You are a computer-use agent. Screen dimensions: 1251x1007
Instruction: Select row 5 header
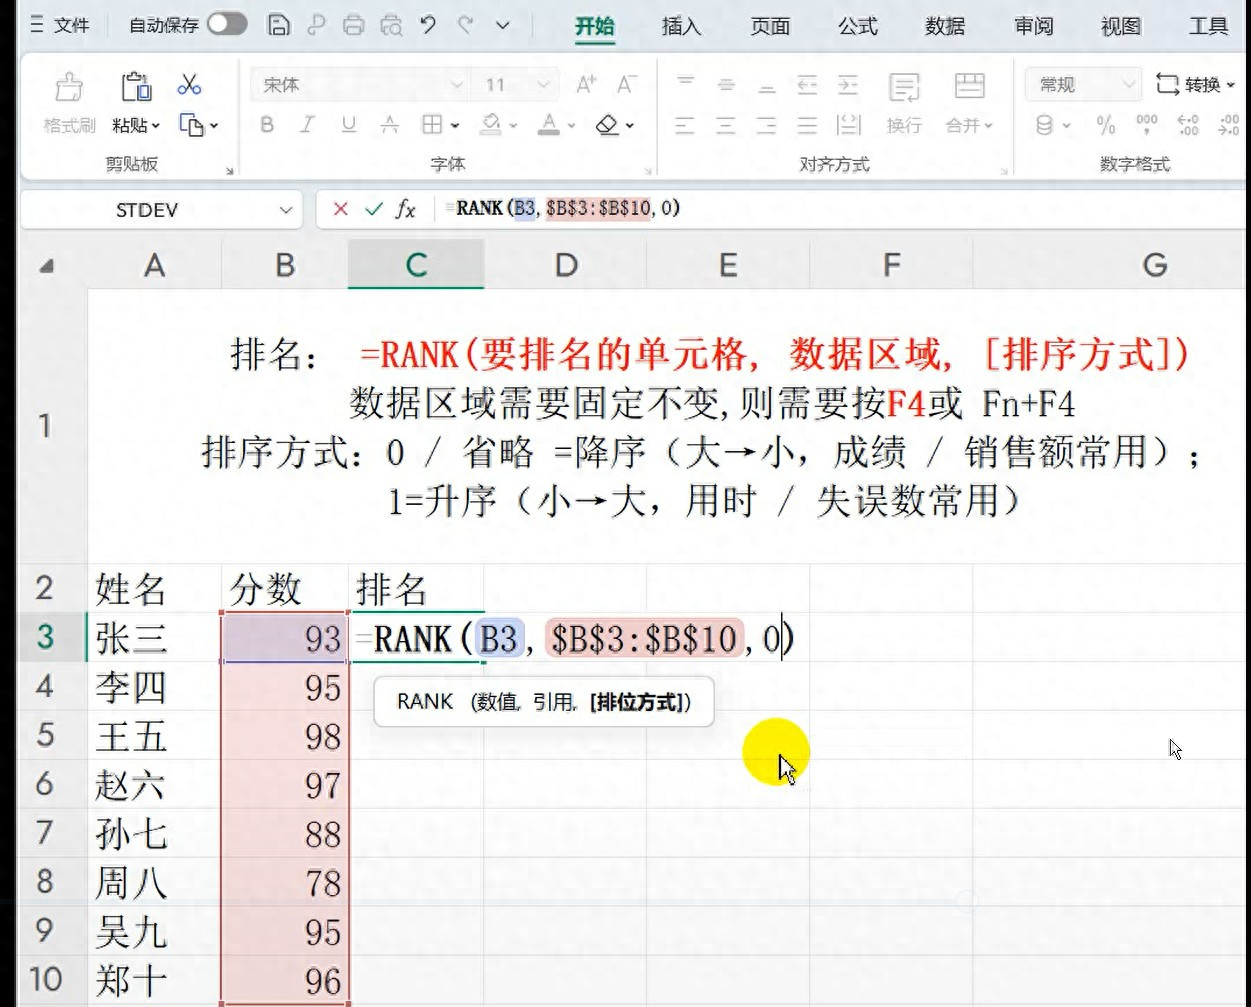45,735
